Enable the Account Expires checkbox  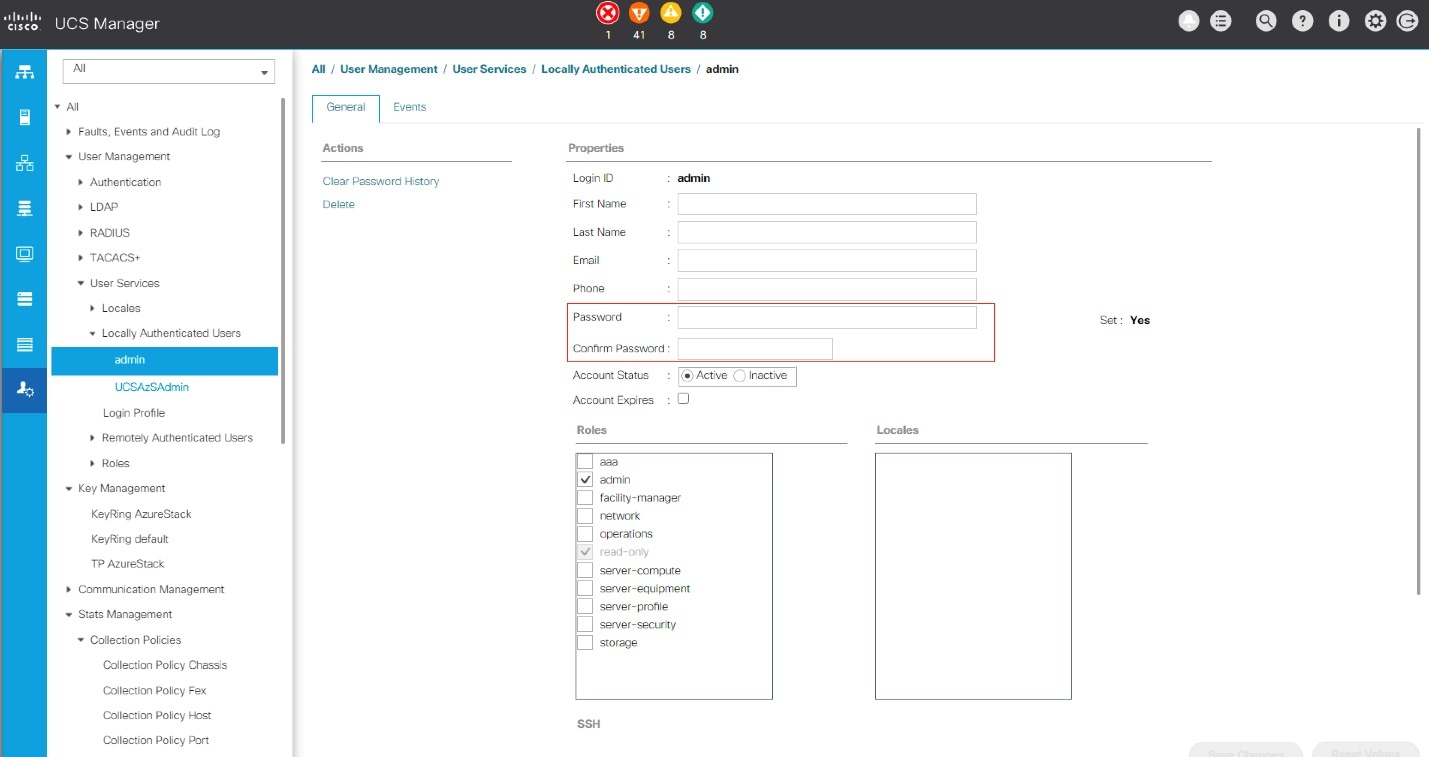[683, 399]
